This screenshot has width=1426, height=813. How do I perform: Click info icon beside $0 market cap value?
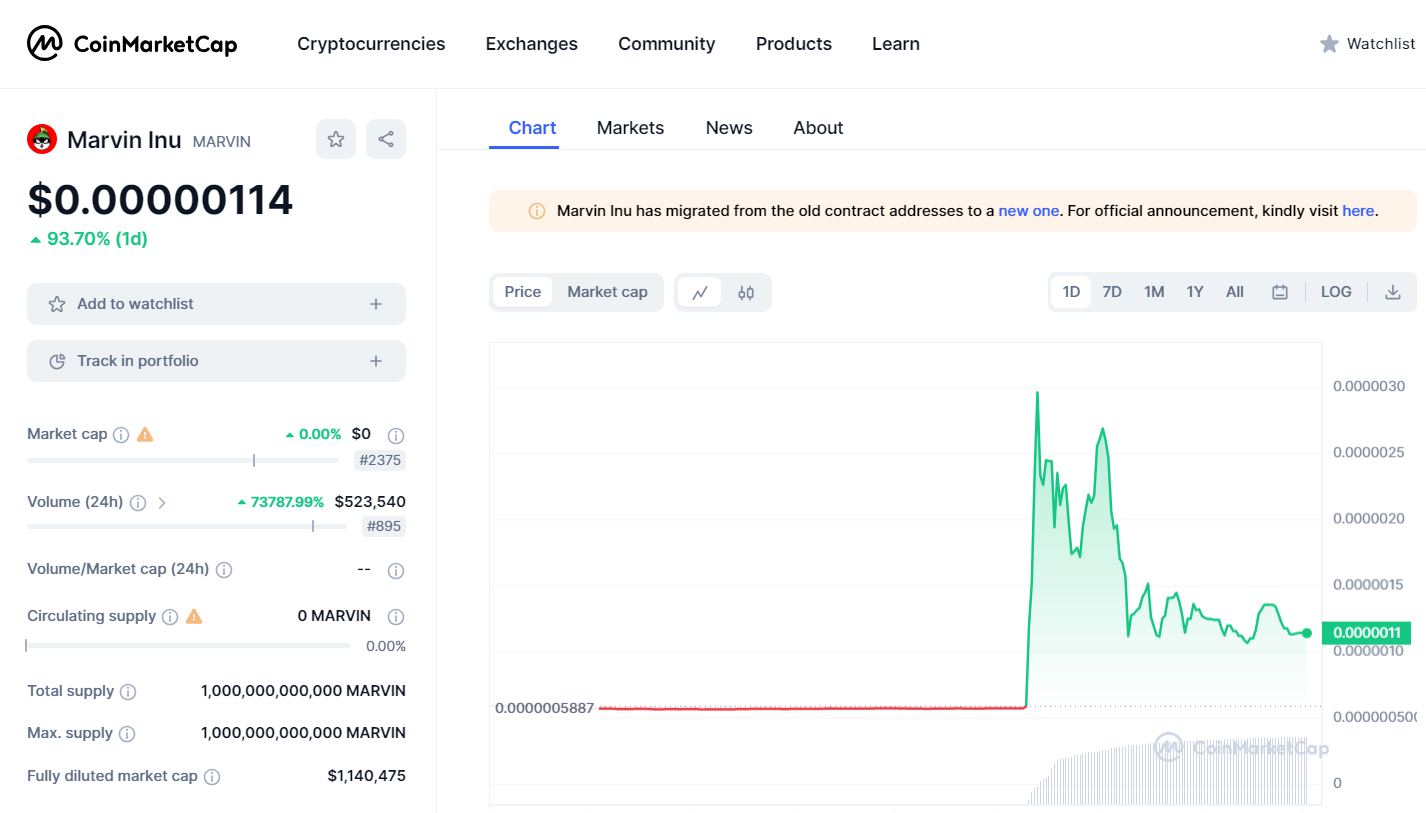click(396, 436)
